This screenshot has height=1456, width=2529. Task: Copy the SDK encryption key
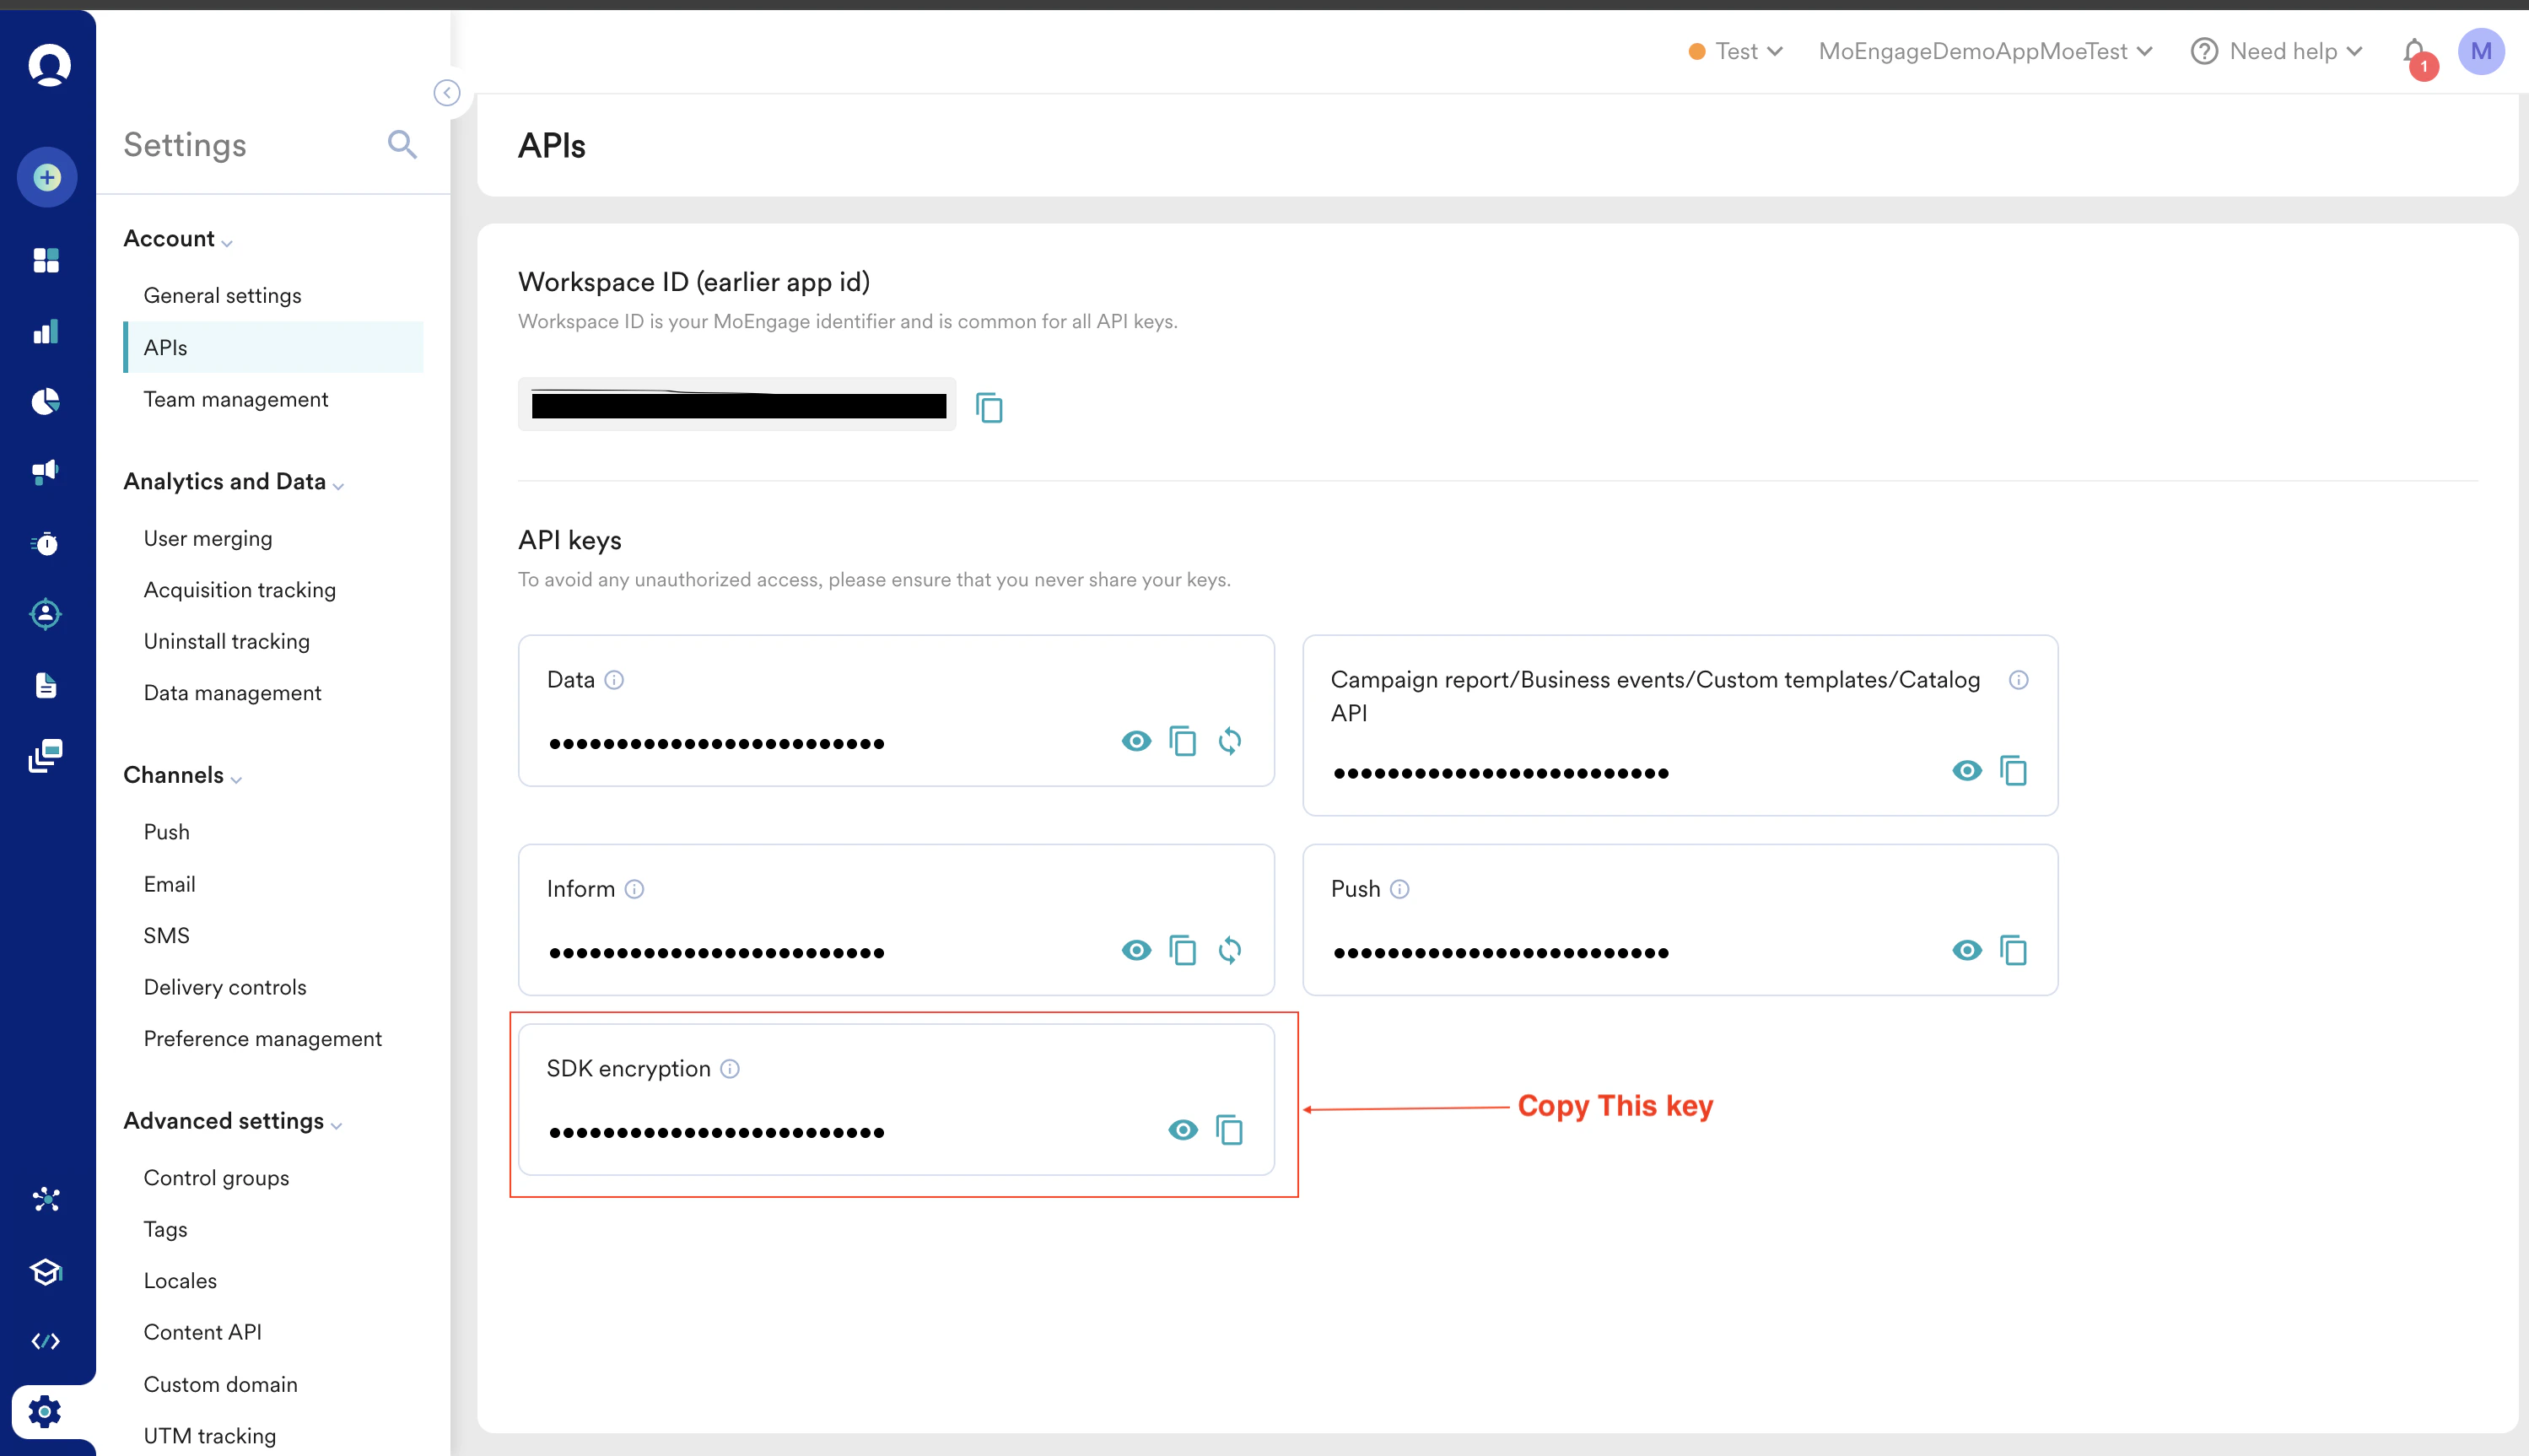tap(1229, 1130)
